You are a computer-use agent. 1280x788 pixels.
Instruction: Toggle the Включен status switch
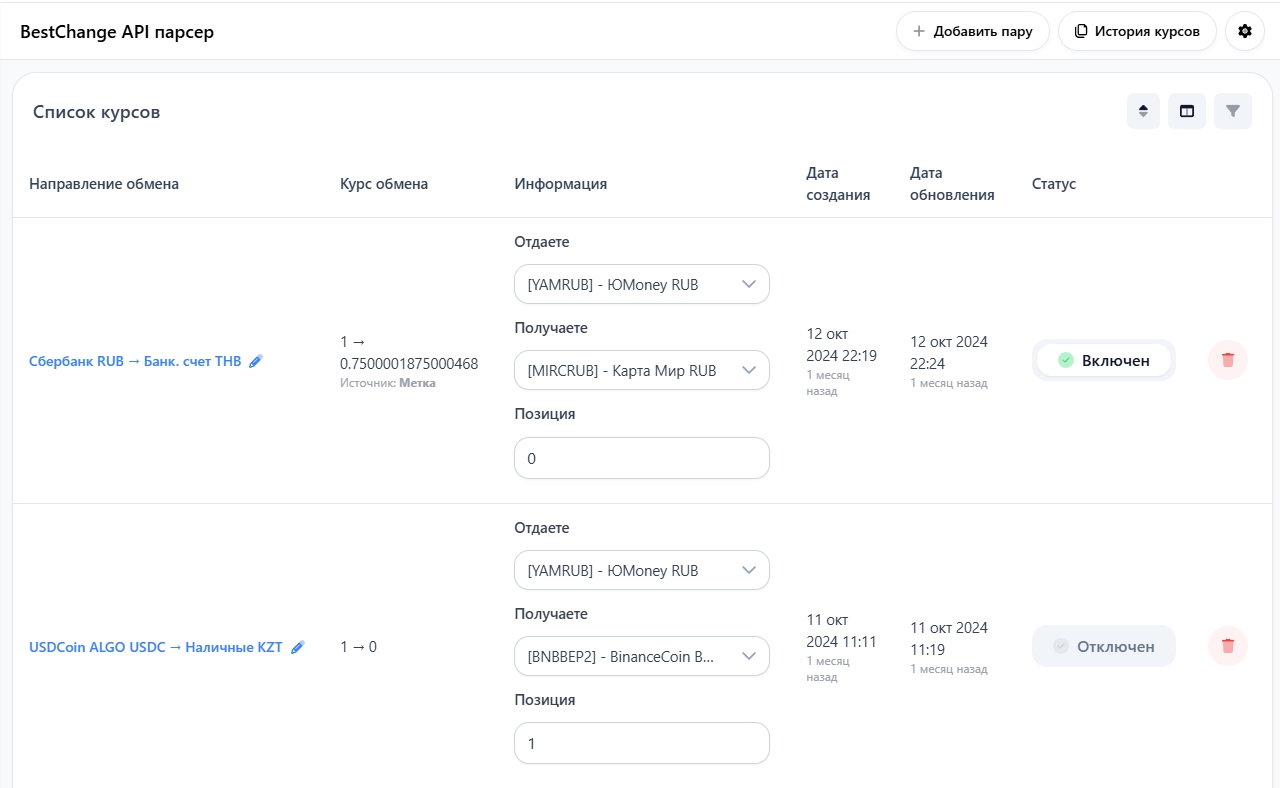1103,360
